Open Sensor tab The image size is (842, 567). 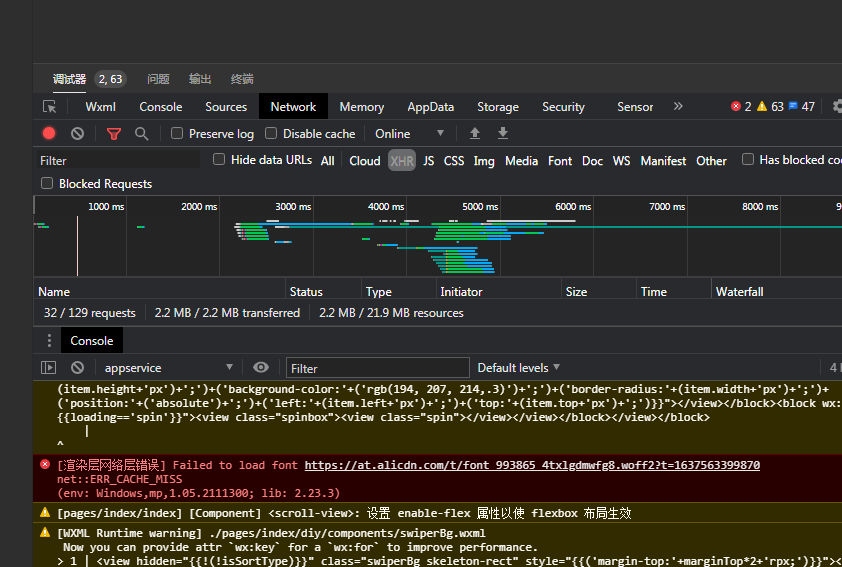coord(635,107)
